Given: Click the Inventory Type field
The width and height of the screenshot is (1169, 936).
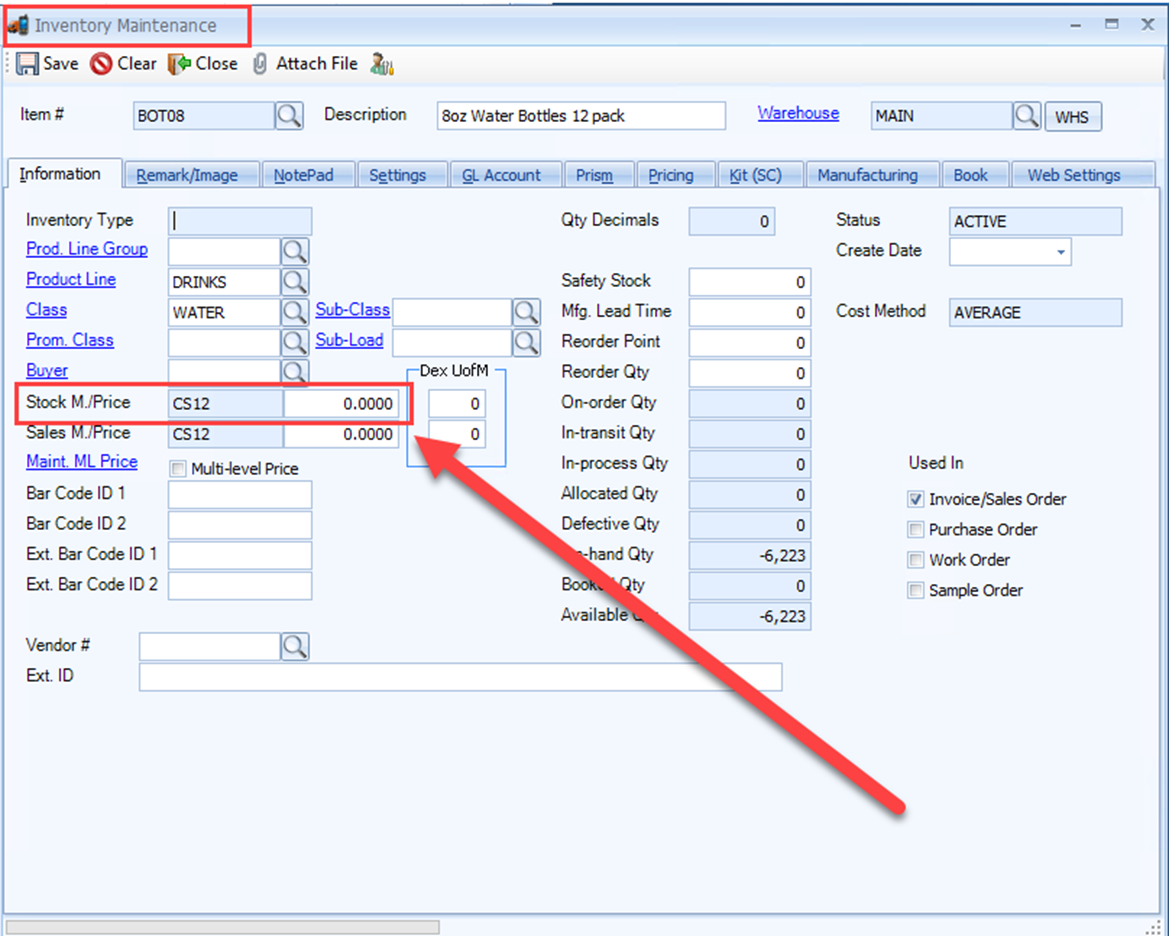Looking at the screenshot, I should click(240, 222).
